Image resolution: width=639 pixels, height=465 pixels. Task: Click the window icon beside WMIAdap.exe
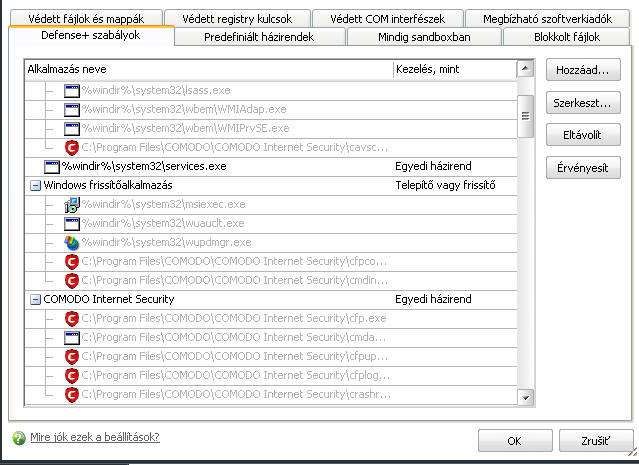pyautogui.click(x=72, y=110)
